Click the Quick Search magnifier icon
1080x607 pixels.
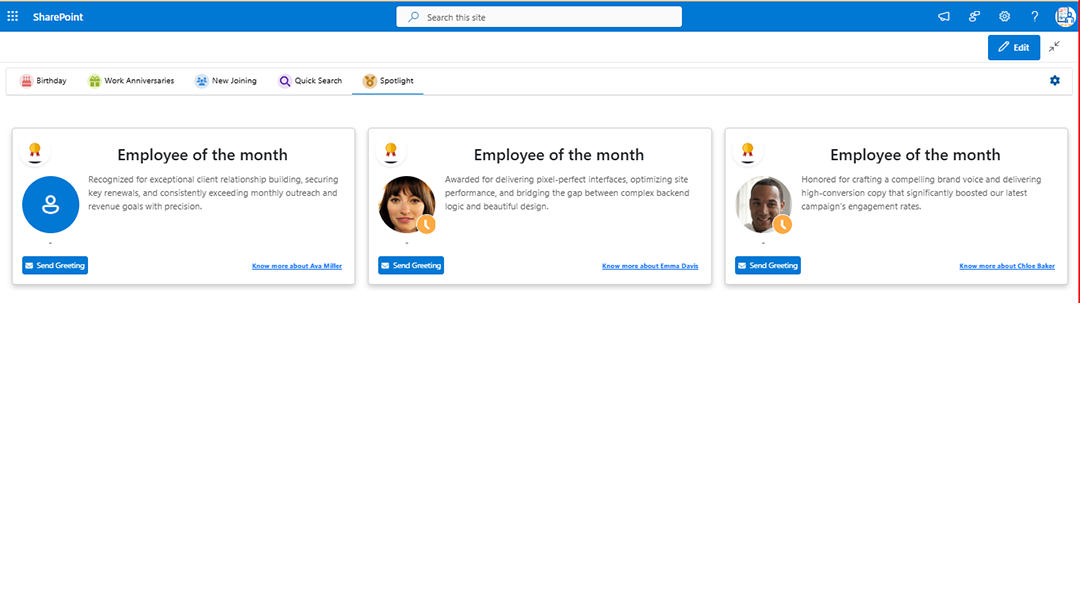pos(284,80)
